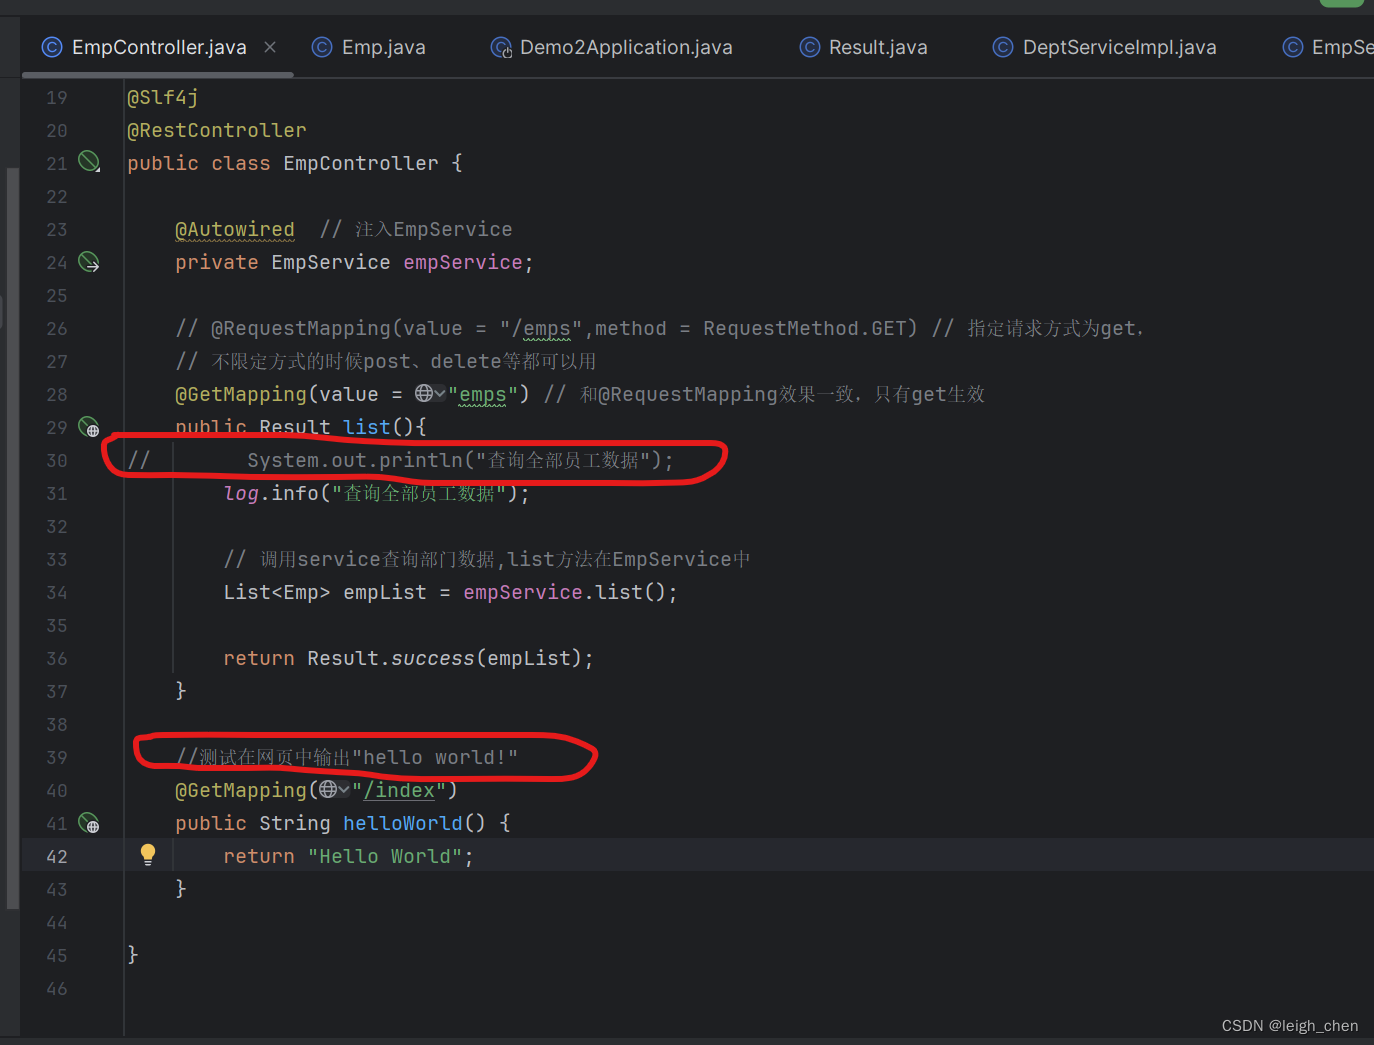
Task: Click the @Autowired annotation
Action: point(235,229)
